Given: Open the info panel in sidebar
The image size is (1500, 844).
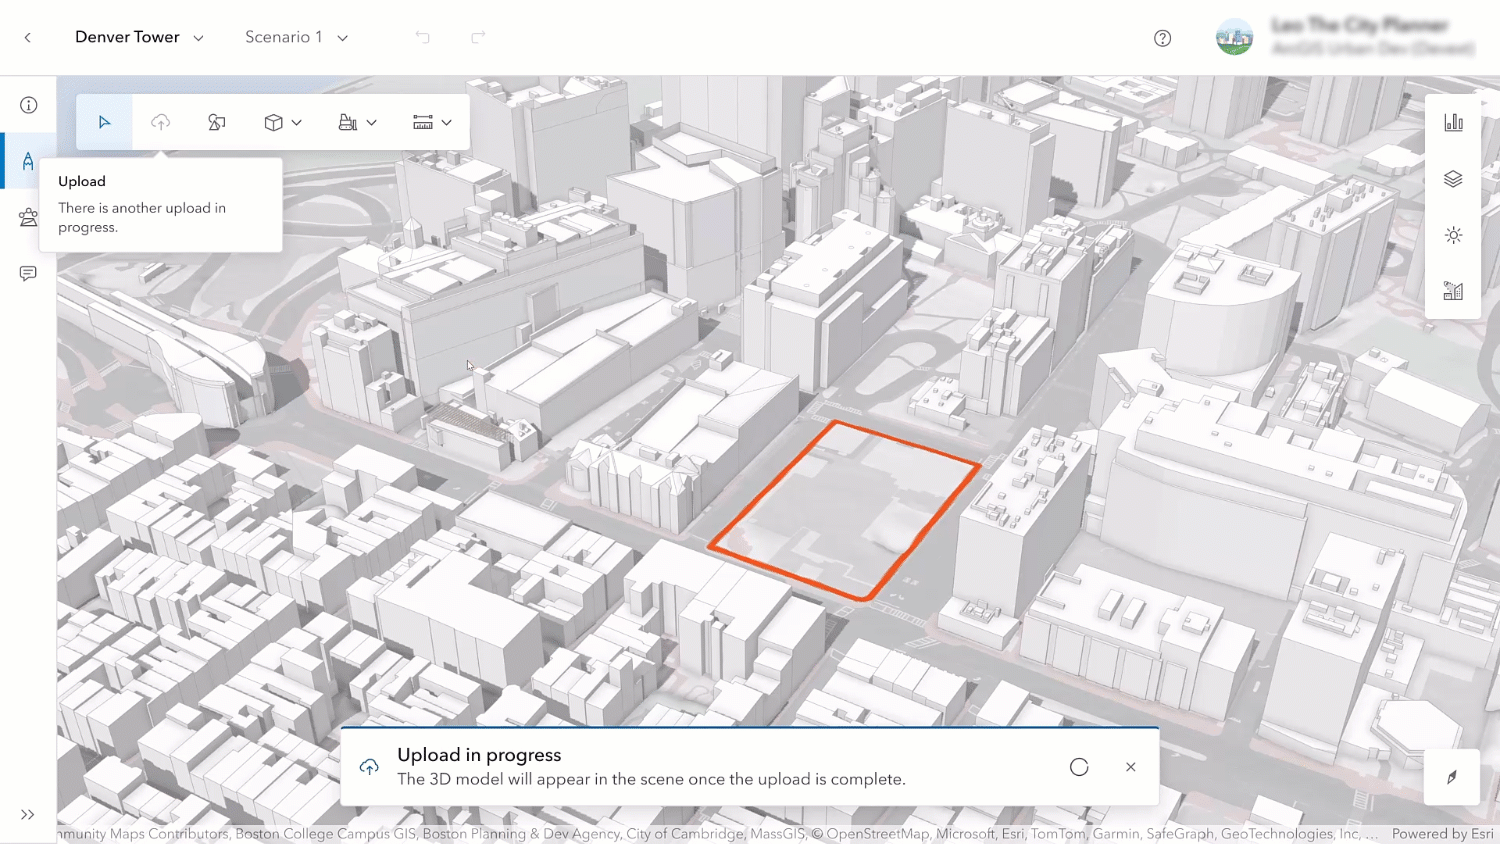Looking at the screenshot, I should point(28,105).
